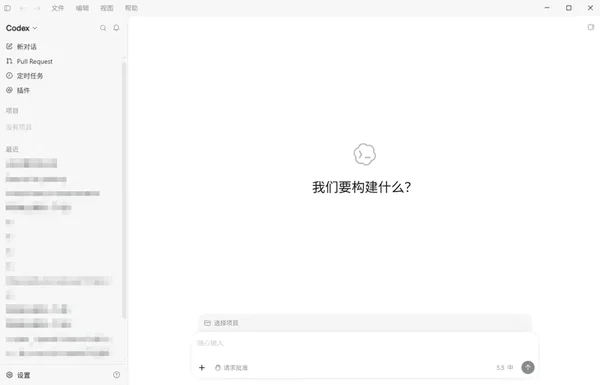Click the send arrow button
600x385 pixels.
point(528,367)
